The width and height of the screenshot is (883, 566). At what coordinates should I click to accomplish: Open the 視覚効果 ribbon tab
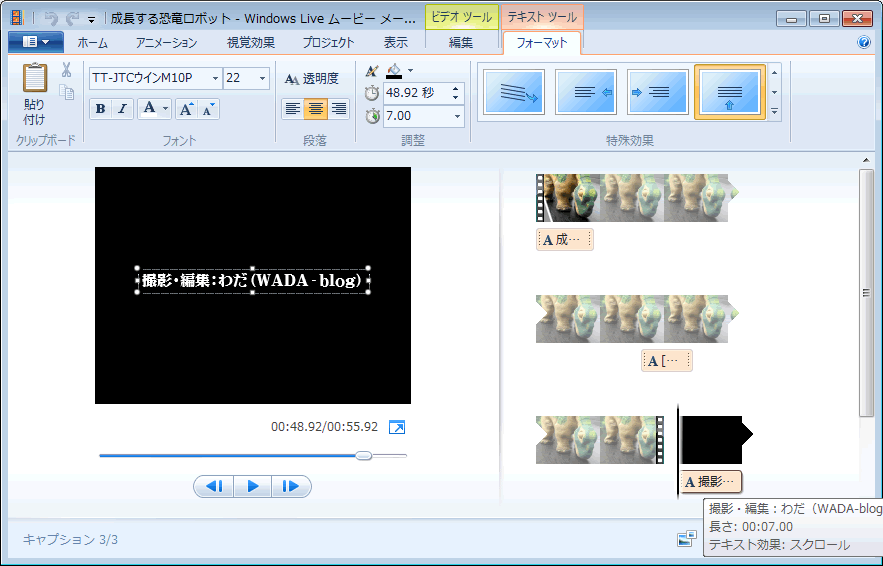pyautogui.click(x=251, y=43)
